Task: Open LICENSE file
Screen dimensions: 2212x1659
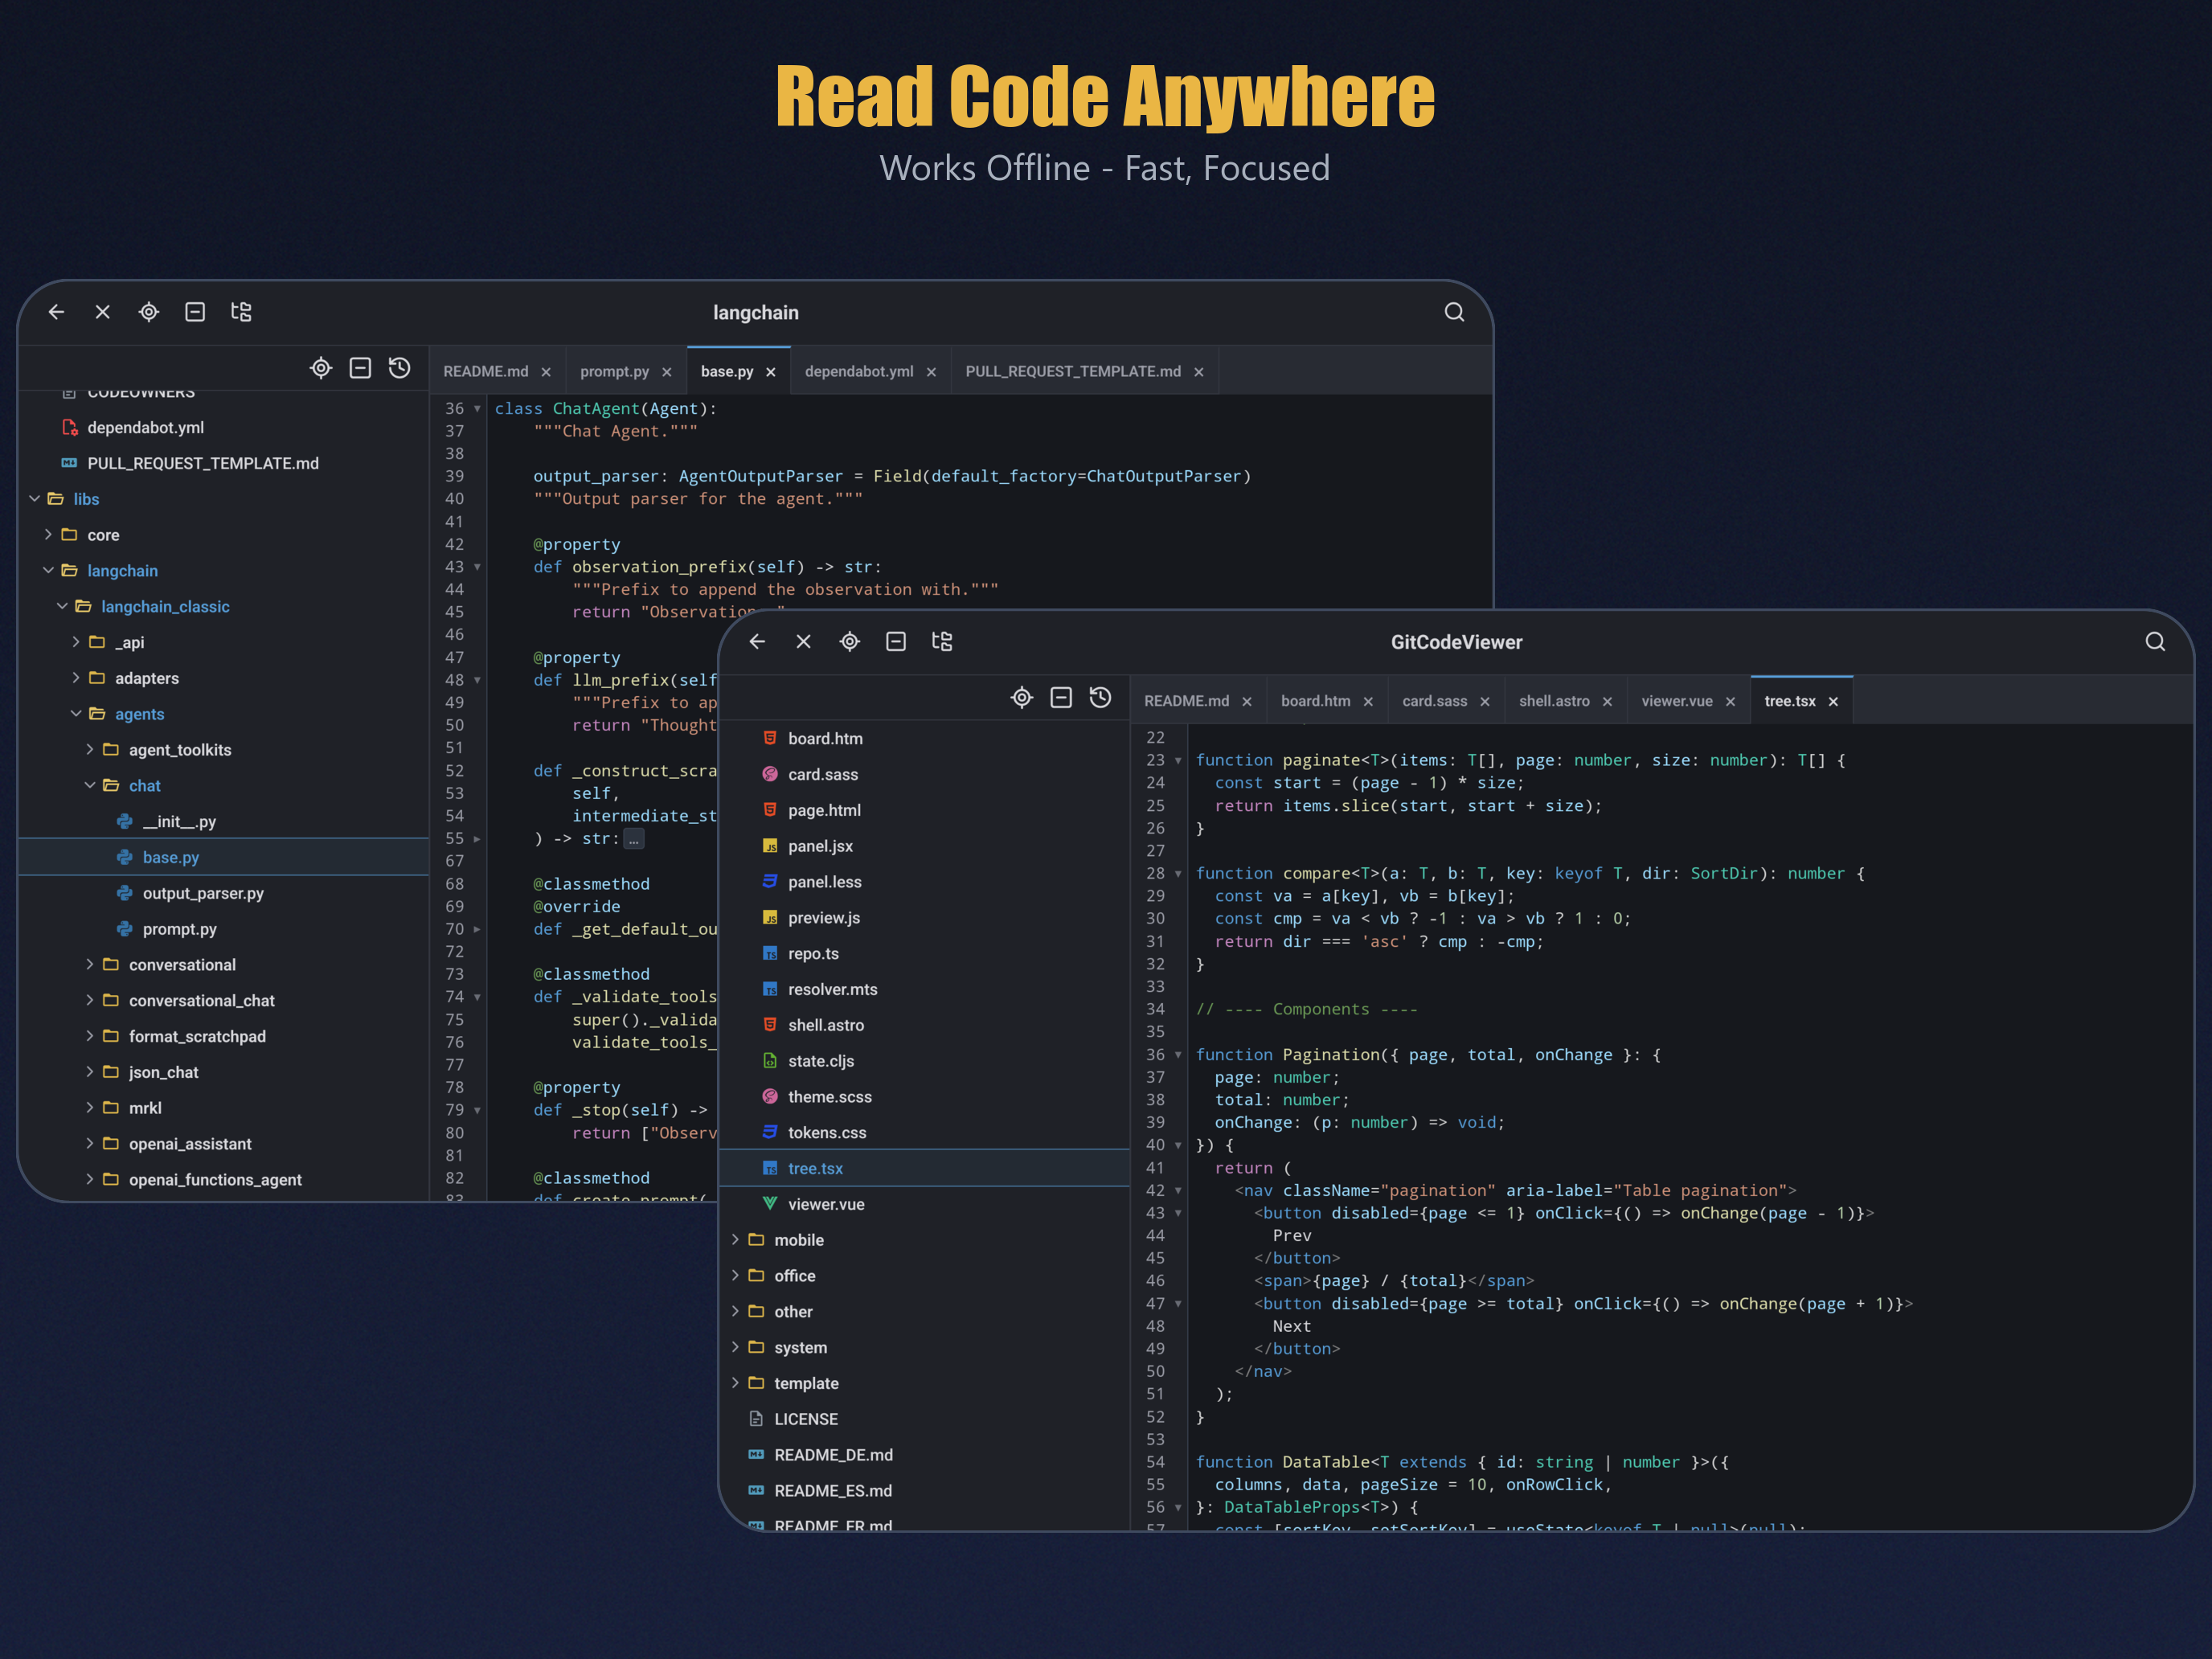Action: [925, 1419]
